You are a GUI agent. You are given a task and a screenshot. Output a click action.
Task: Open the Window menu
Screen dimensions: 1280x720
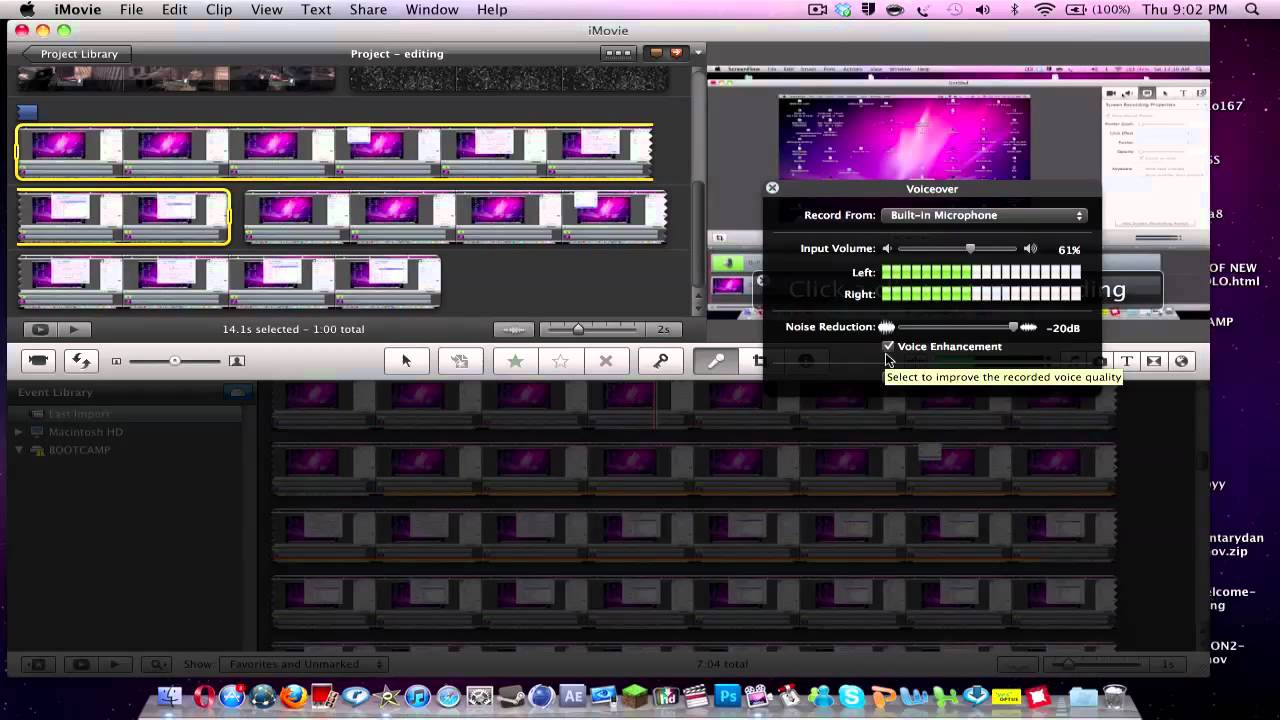pos(432,9)
